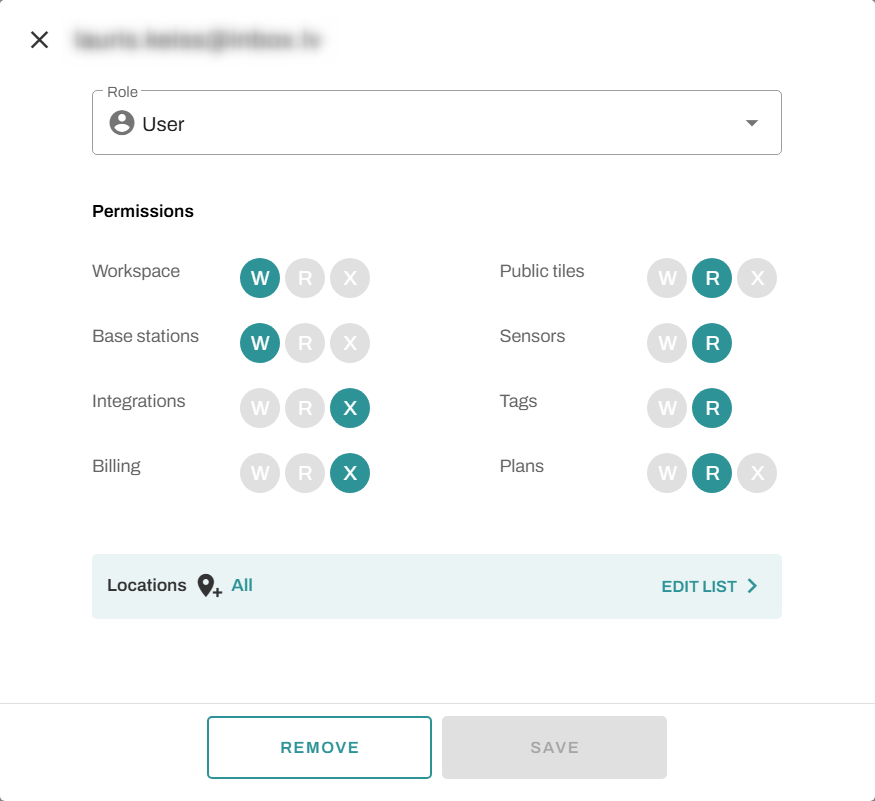Set Plans permission to Write
The image size is (875, 801).
[x=667, y=473]
